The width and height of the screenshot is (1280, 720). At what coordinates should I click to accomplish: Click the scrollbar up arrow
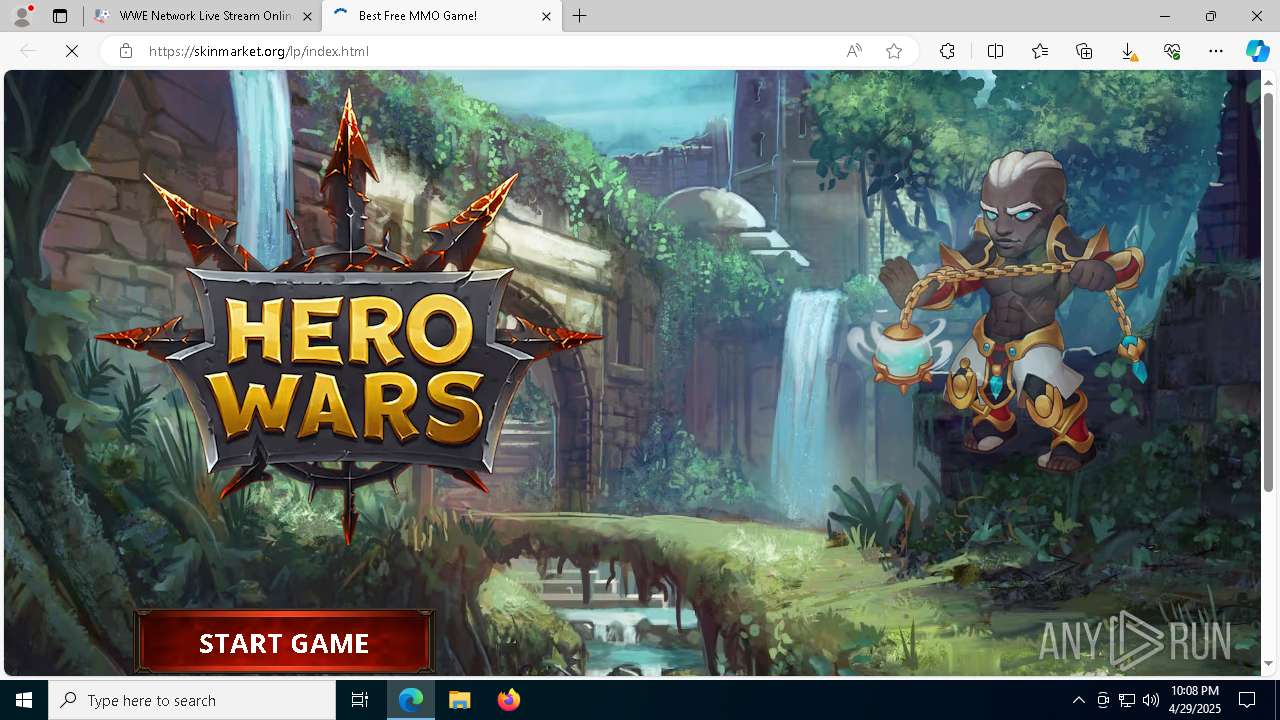1269,81
